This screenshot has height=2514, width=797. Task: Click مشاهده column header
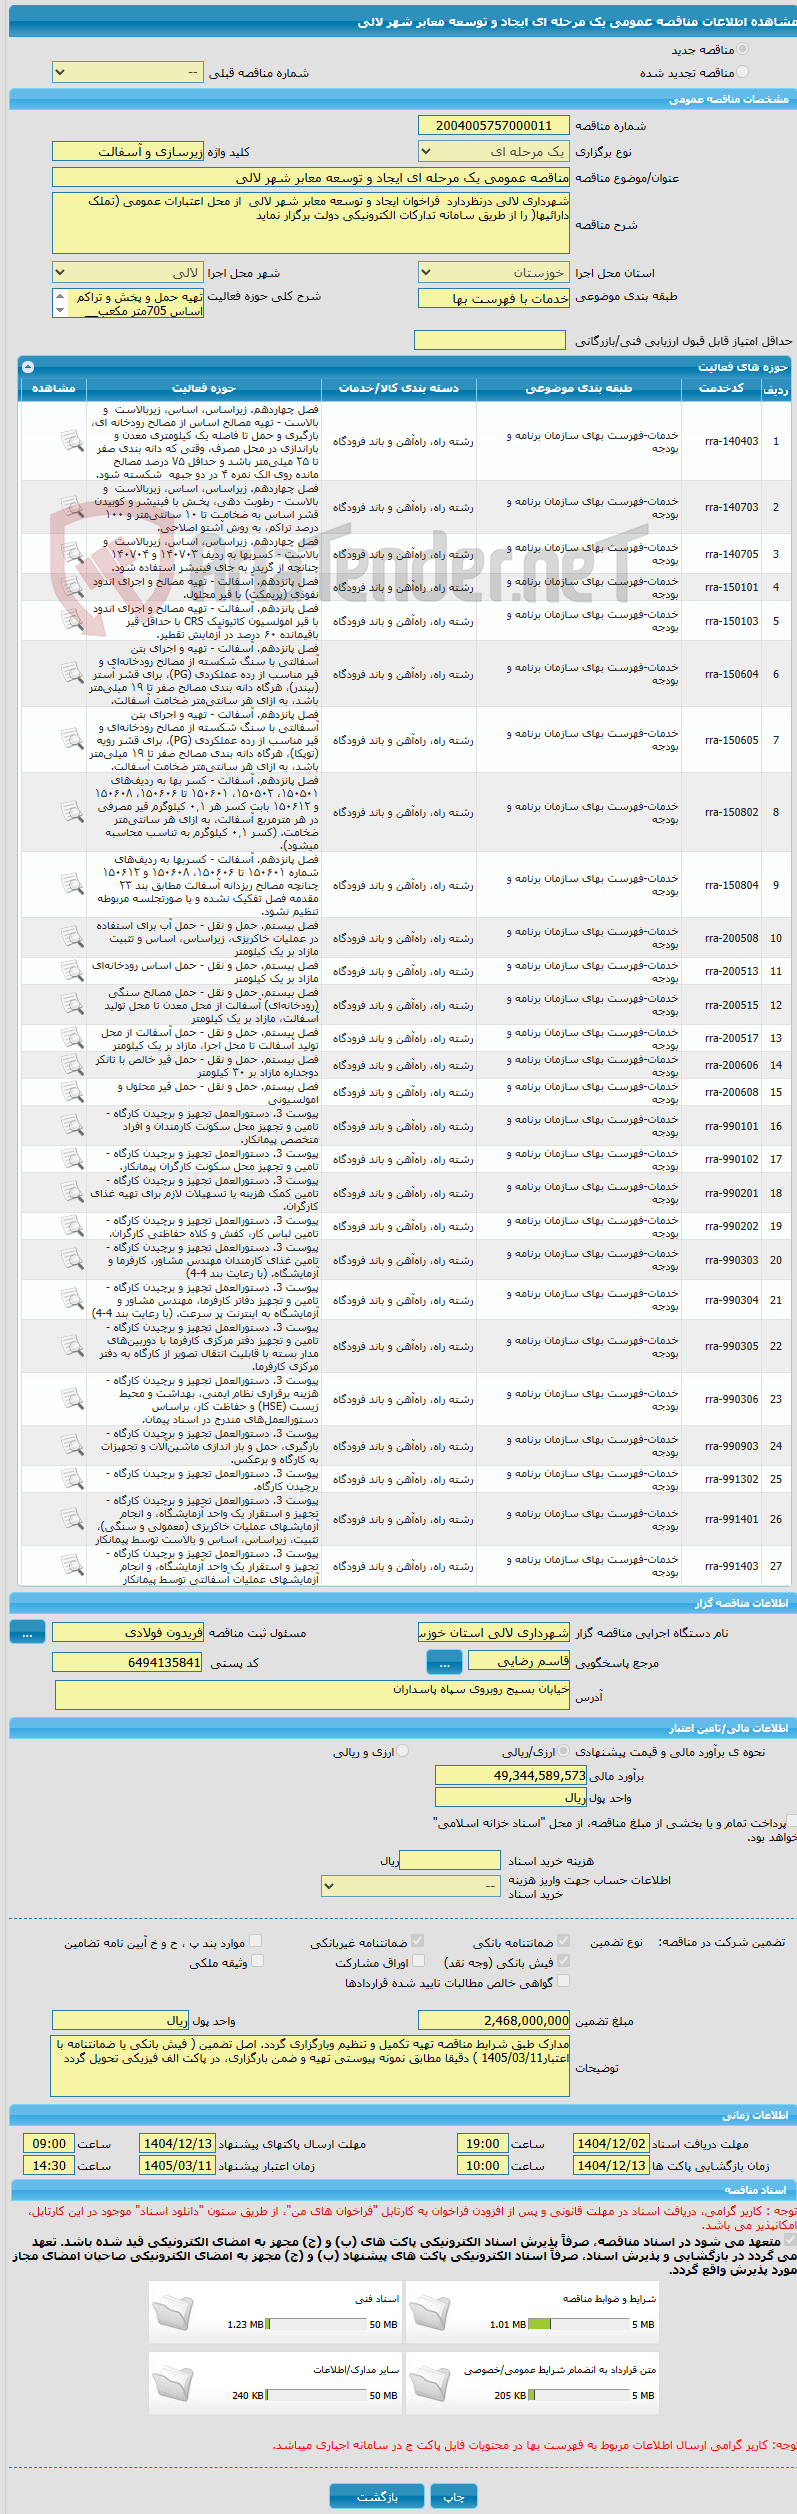(53, 388)
